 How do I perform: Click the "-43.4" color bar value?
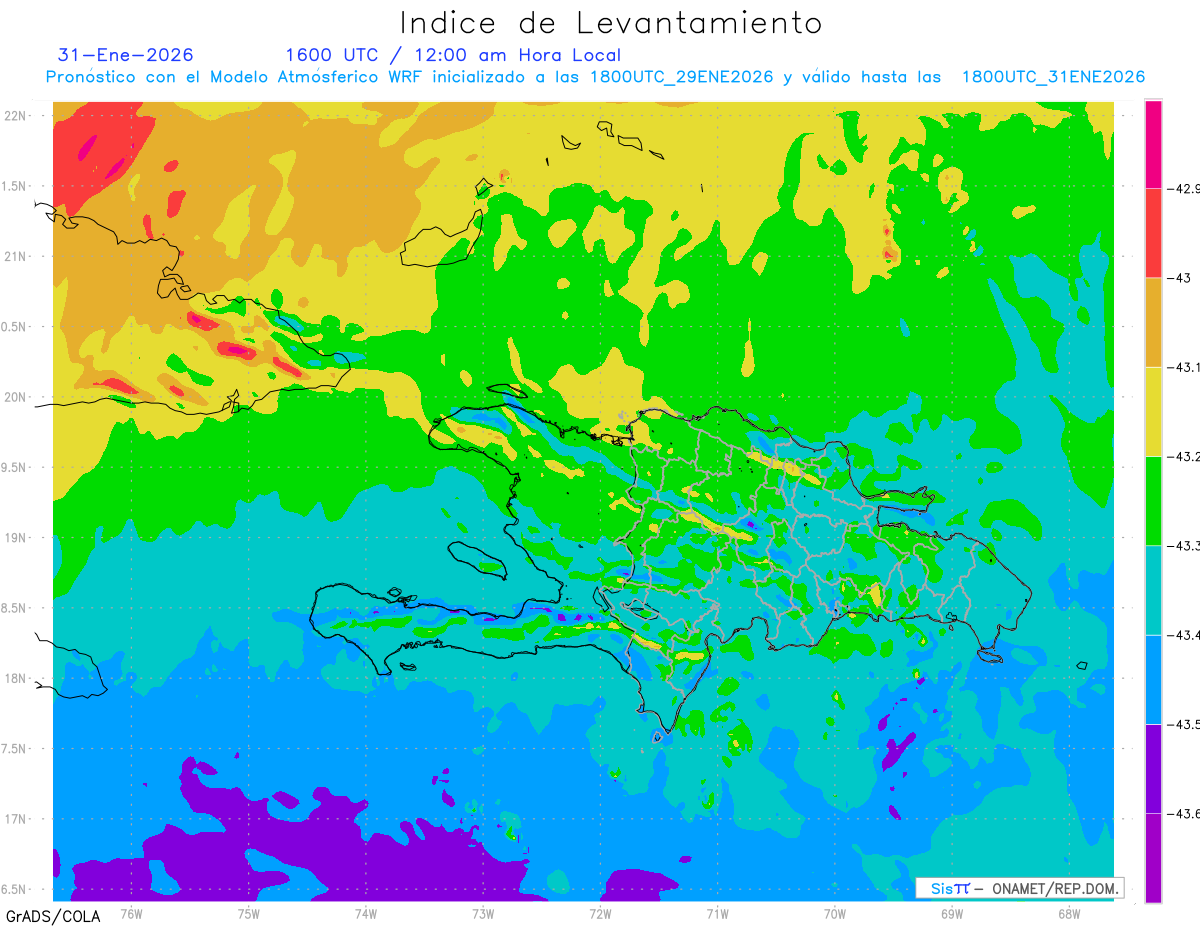pyautogui.click(x=1183, y=635)
